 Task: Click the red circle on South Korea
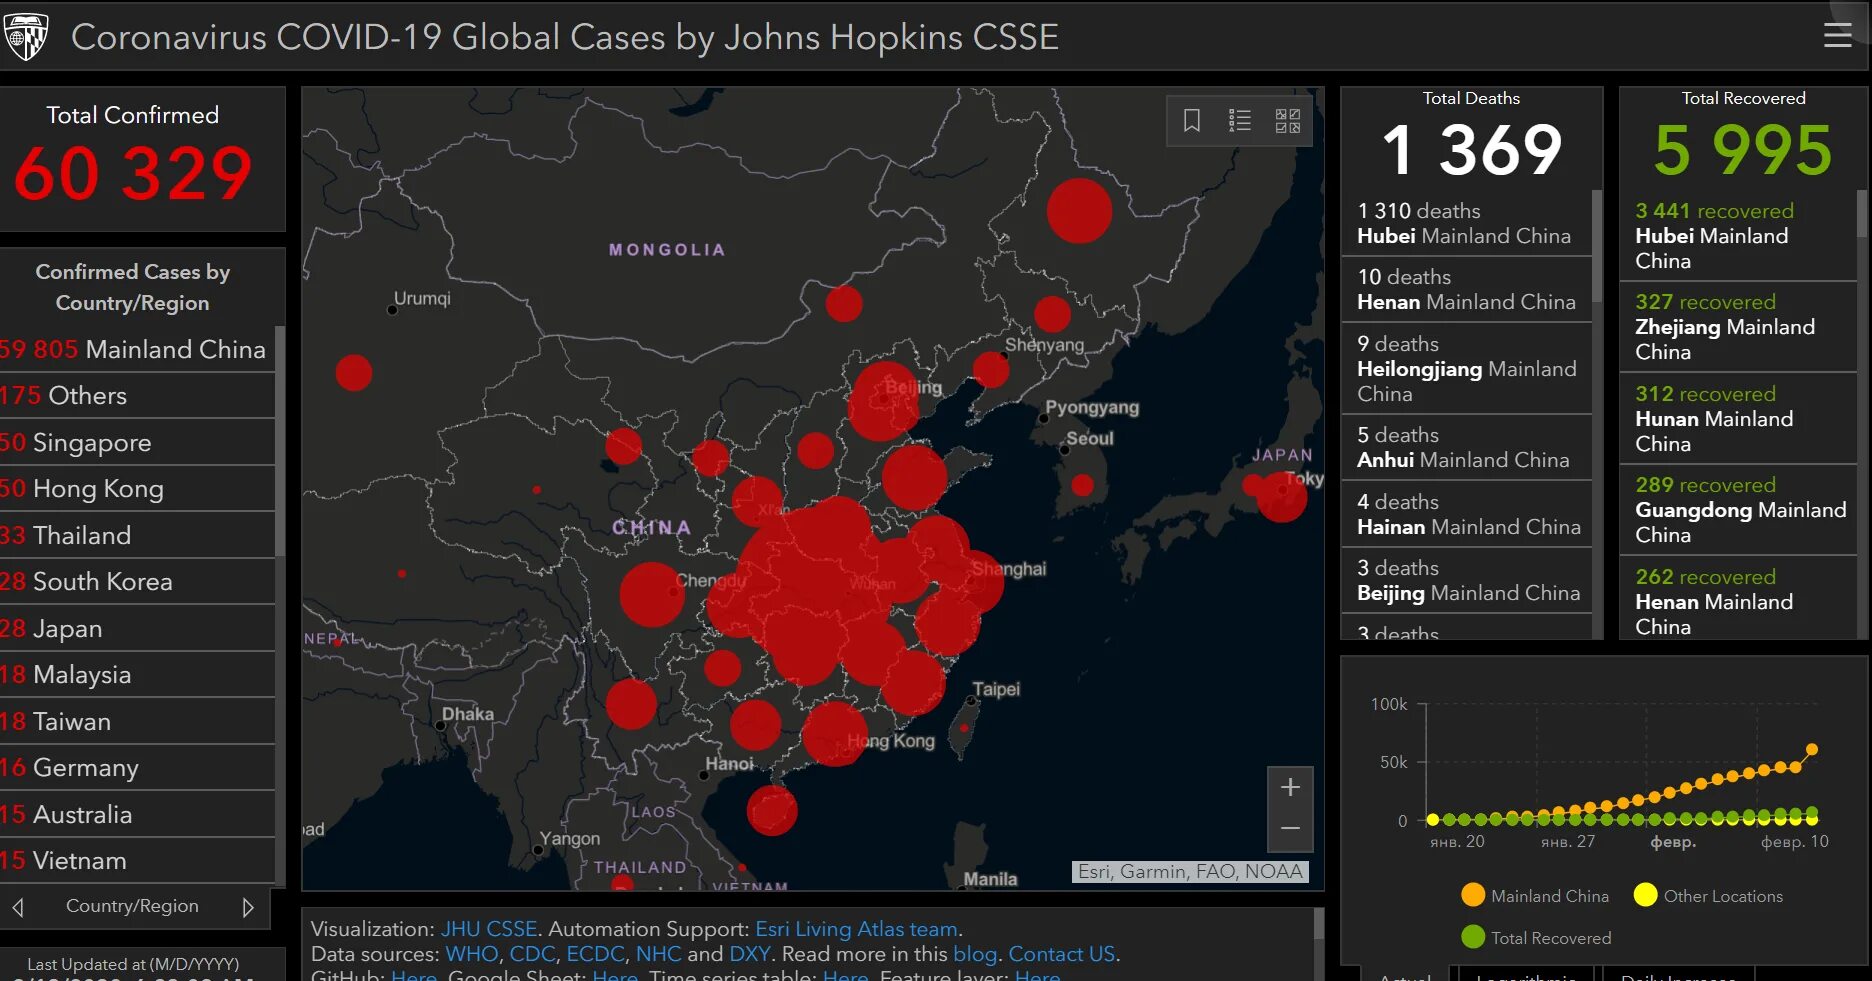point(1082,485)
